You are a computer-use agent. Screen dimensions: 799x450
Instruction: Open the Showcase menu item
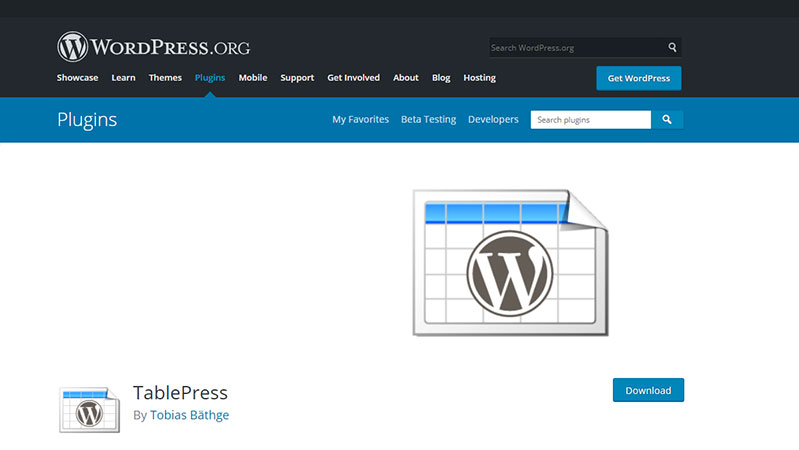[77, 77]
